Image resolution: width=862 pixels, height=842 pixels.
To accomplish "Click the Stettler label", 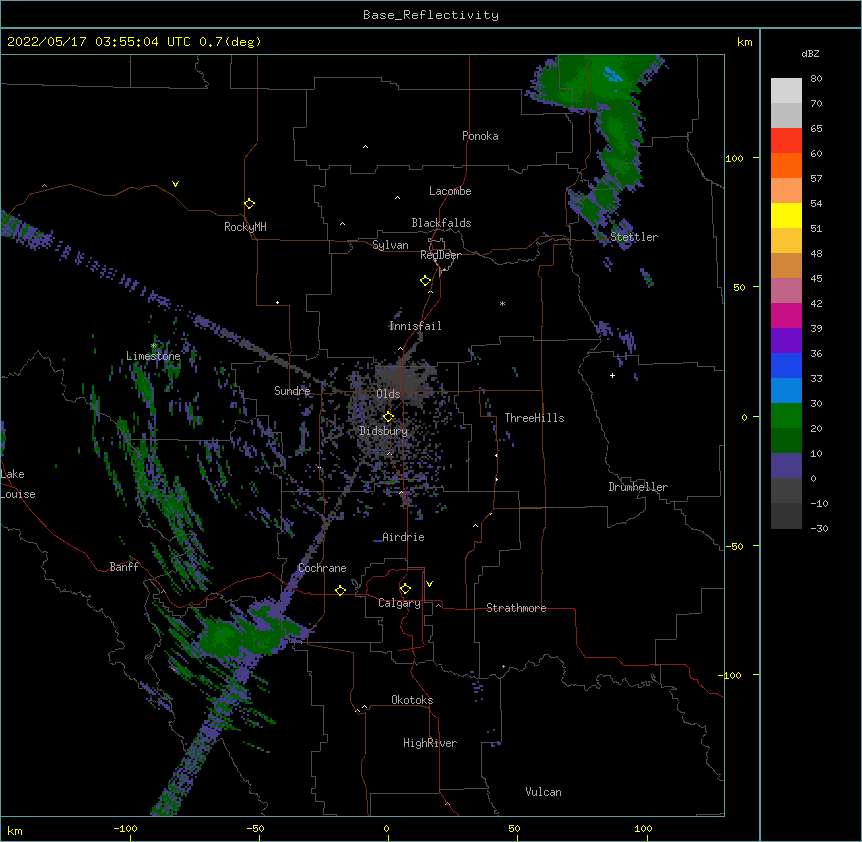I will 634,237.
